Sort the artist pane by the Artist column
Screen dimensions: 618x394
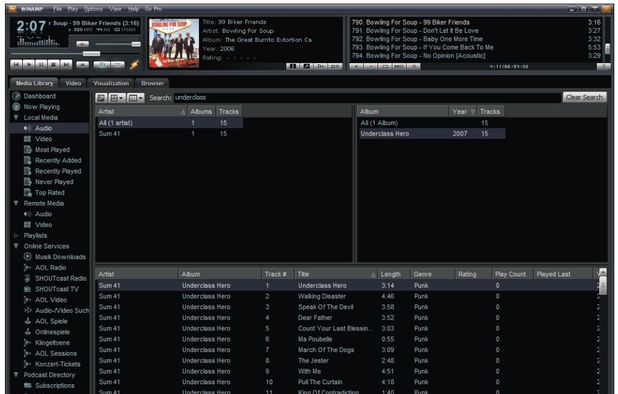point(141,112)
